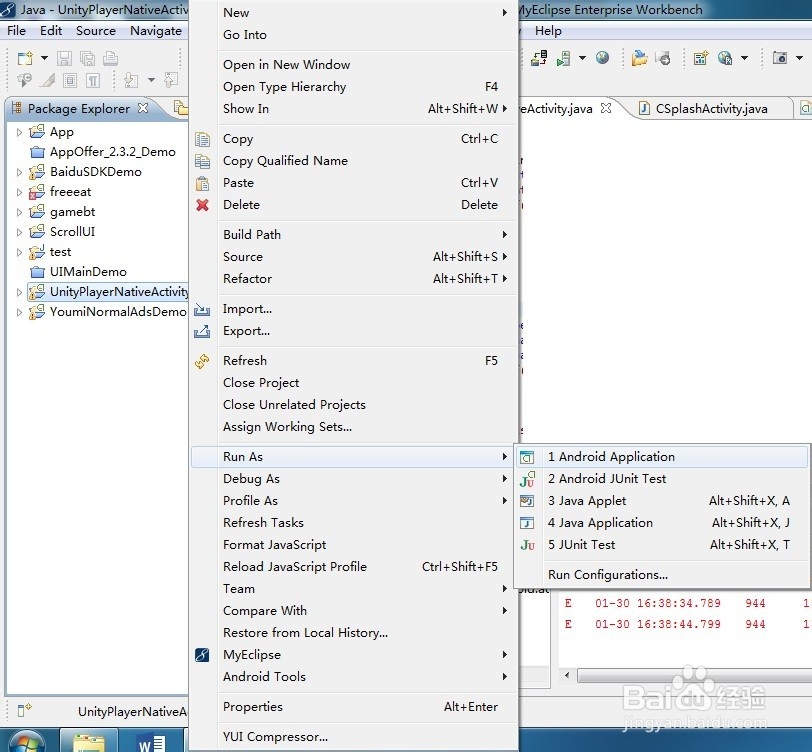Click the yellow Refresh icon

202,361
